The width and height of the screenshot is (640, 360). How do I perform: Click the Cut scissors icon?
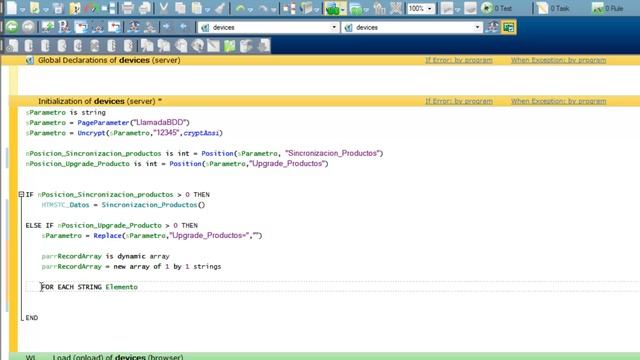pyautogui.click(x=164, y=8)
